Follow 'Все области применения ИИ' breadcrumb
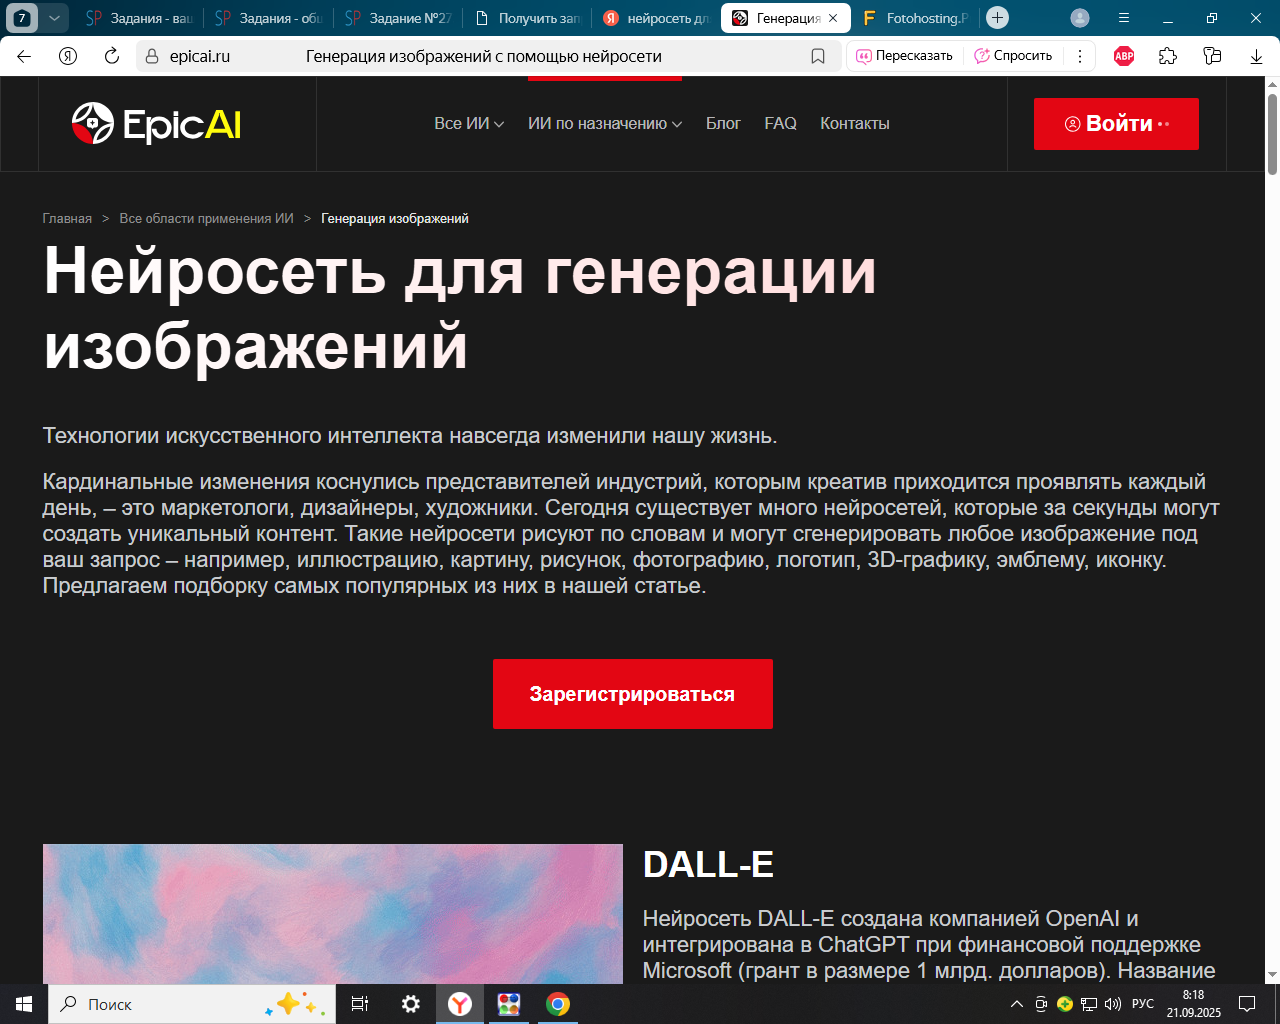The image size is (1280, 1024). [207, 218]
